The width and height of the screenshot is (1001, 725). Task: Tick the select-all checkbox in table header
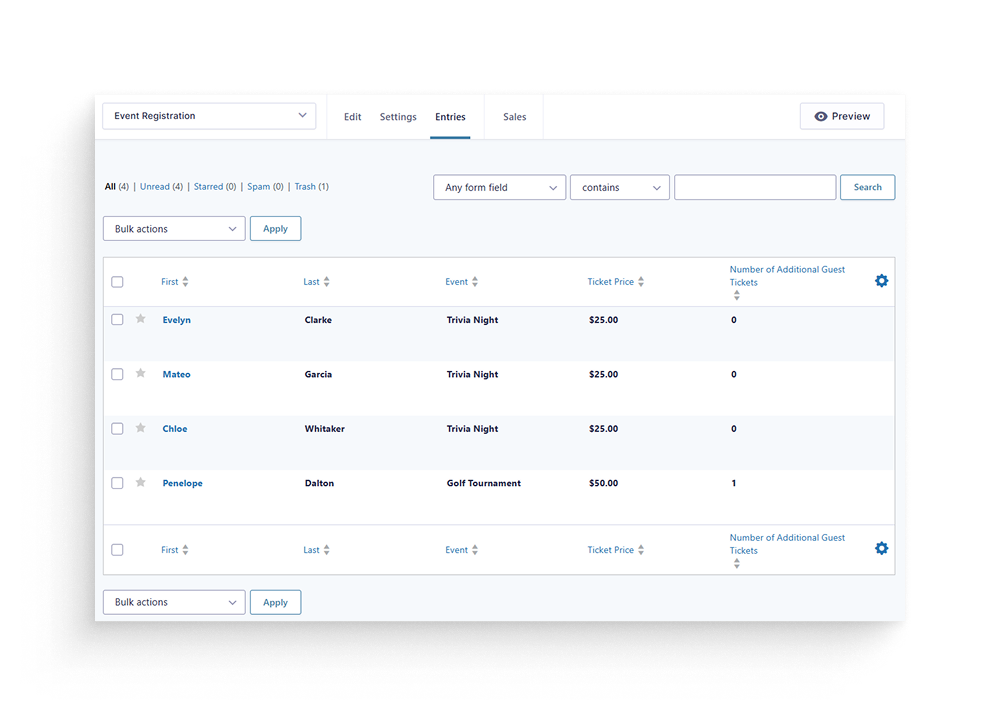[117, 281]
